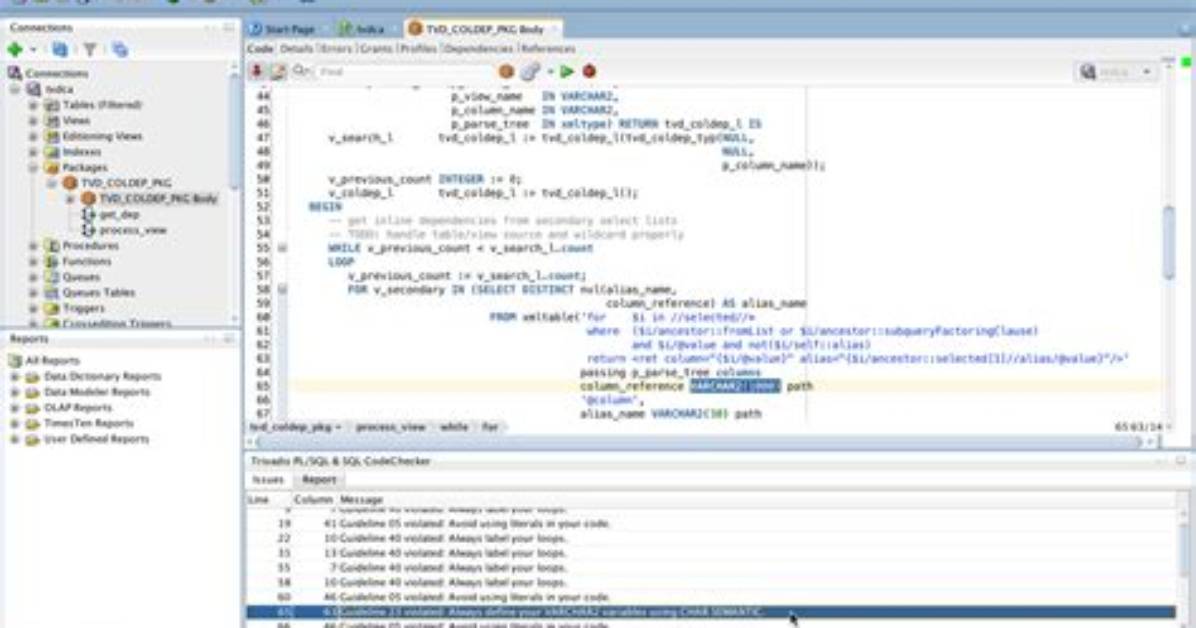Expand the Indexes node
Viewport: 1196px width, 628px height.
(33, 152)
